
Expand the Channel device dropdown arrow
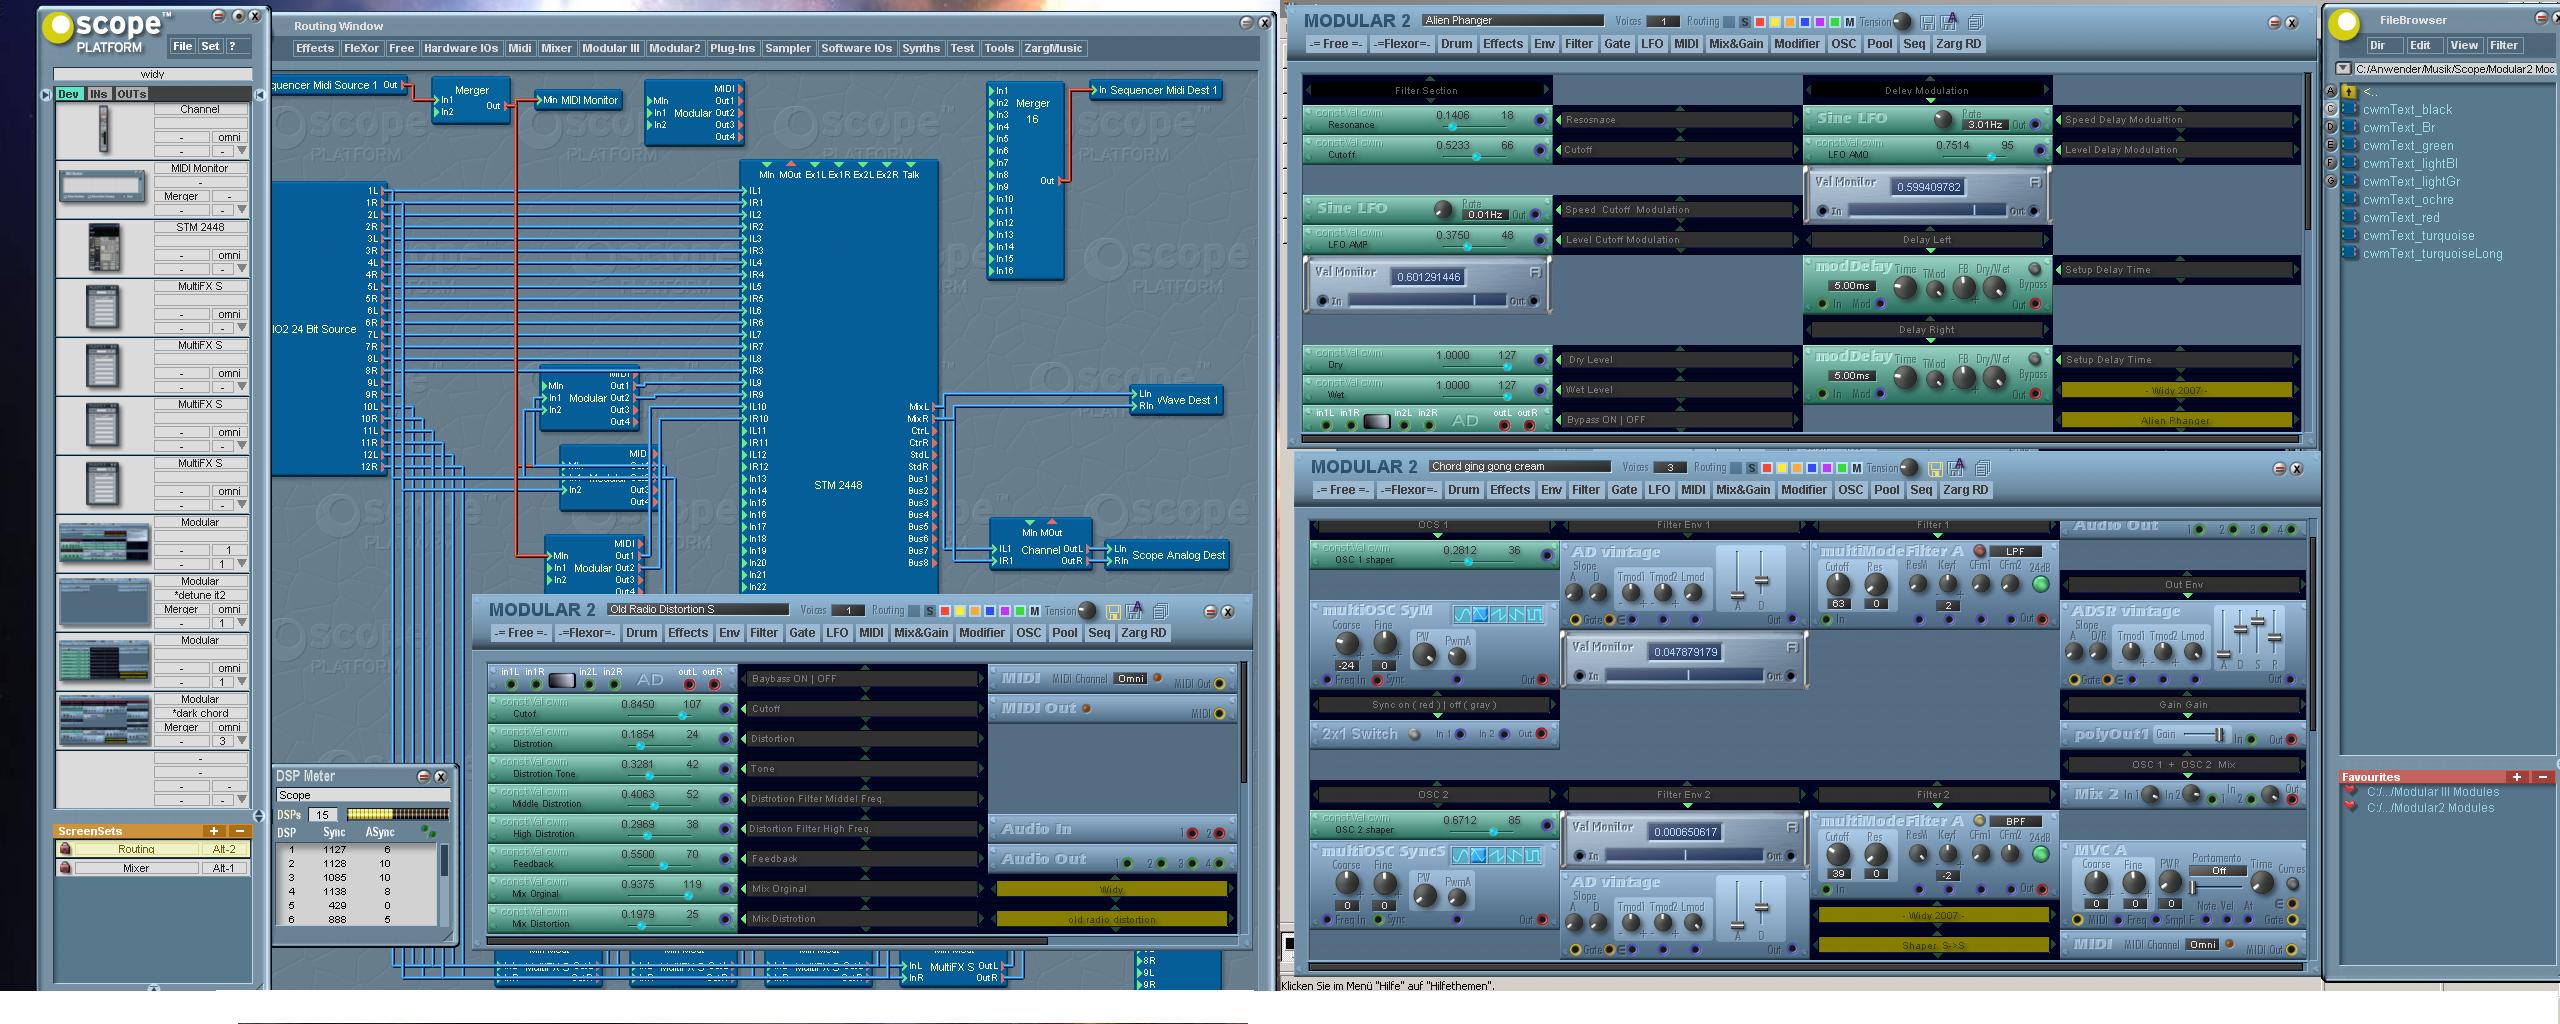(241, 151)
